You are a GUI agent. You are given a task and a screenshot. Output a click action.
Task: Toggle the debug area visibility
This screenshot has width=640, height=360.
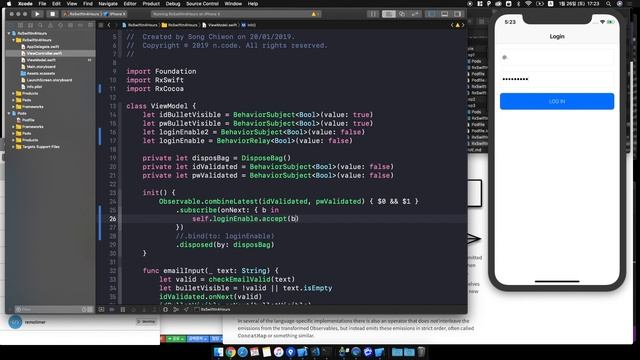point(444,14)
